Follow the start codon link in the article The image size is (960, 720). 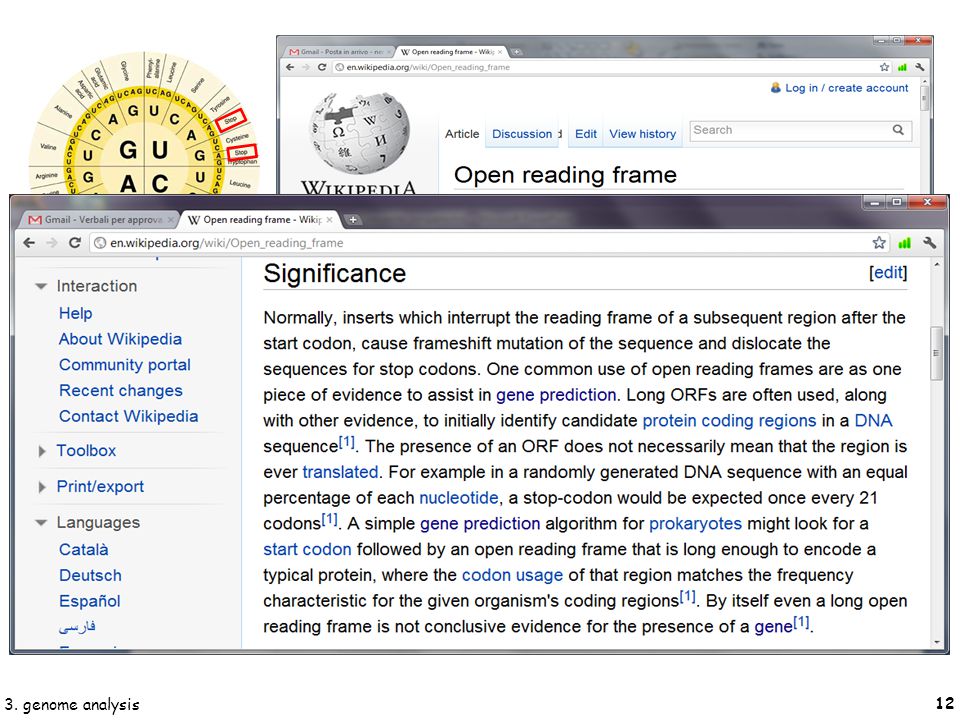coord(307,549)
